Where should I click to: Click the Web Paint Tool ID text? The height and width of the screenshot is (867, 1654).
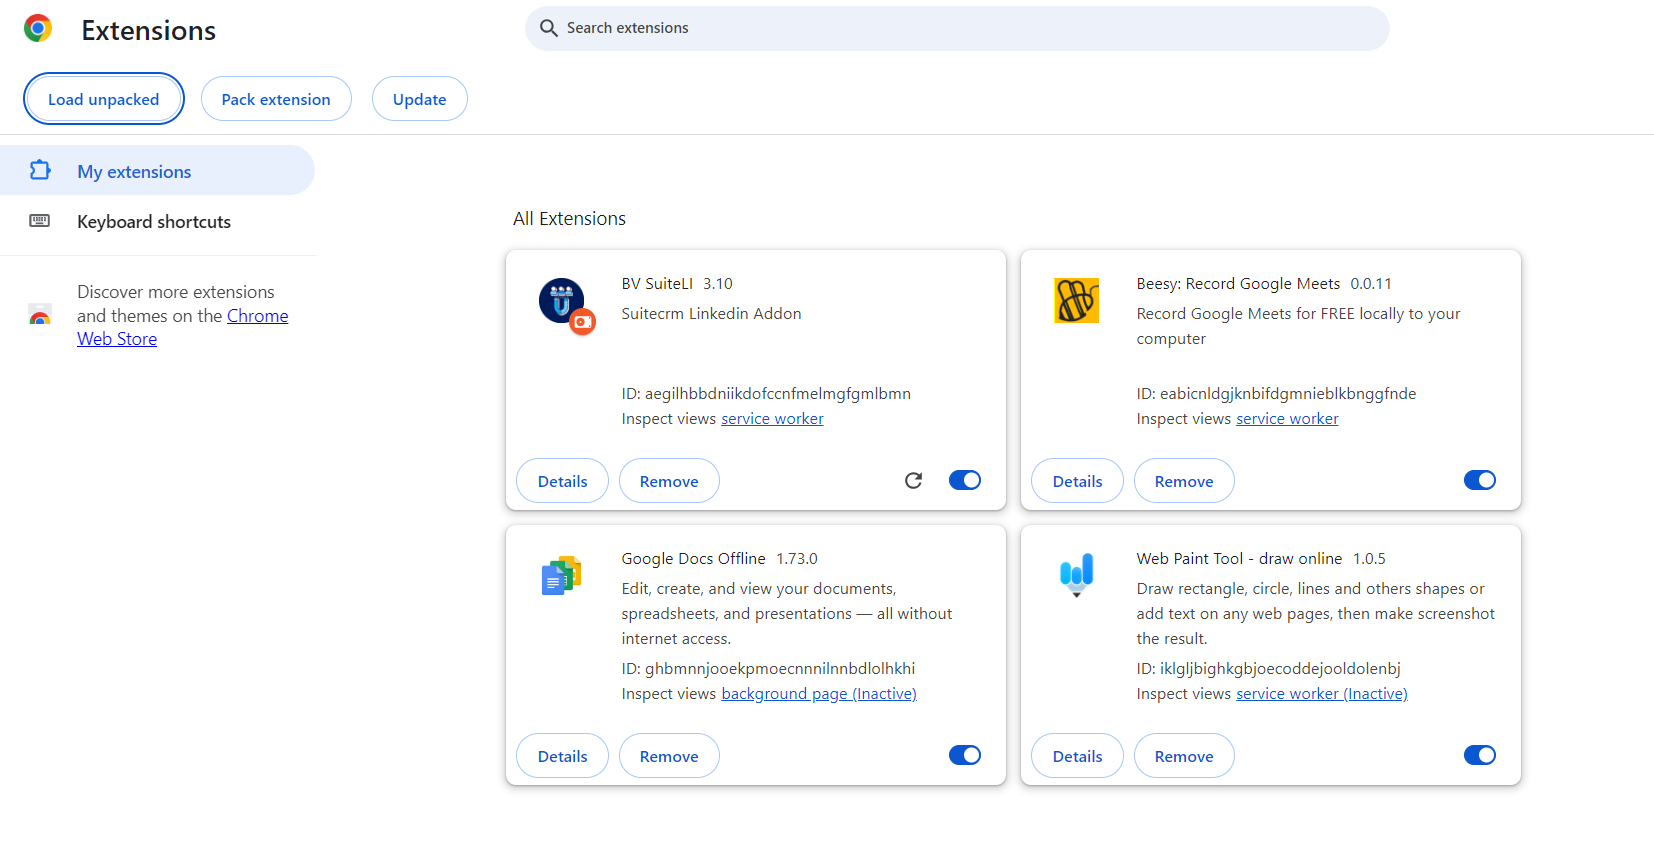(x=1268, y=668)
